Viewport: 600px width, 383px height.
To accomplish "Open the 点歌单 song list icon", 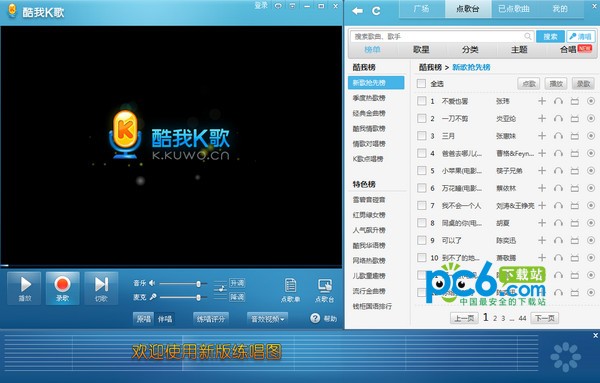I will pyautogui.click(x=290, y=290).
